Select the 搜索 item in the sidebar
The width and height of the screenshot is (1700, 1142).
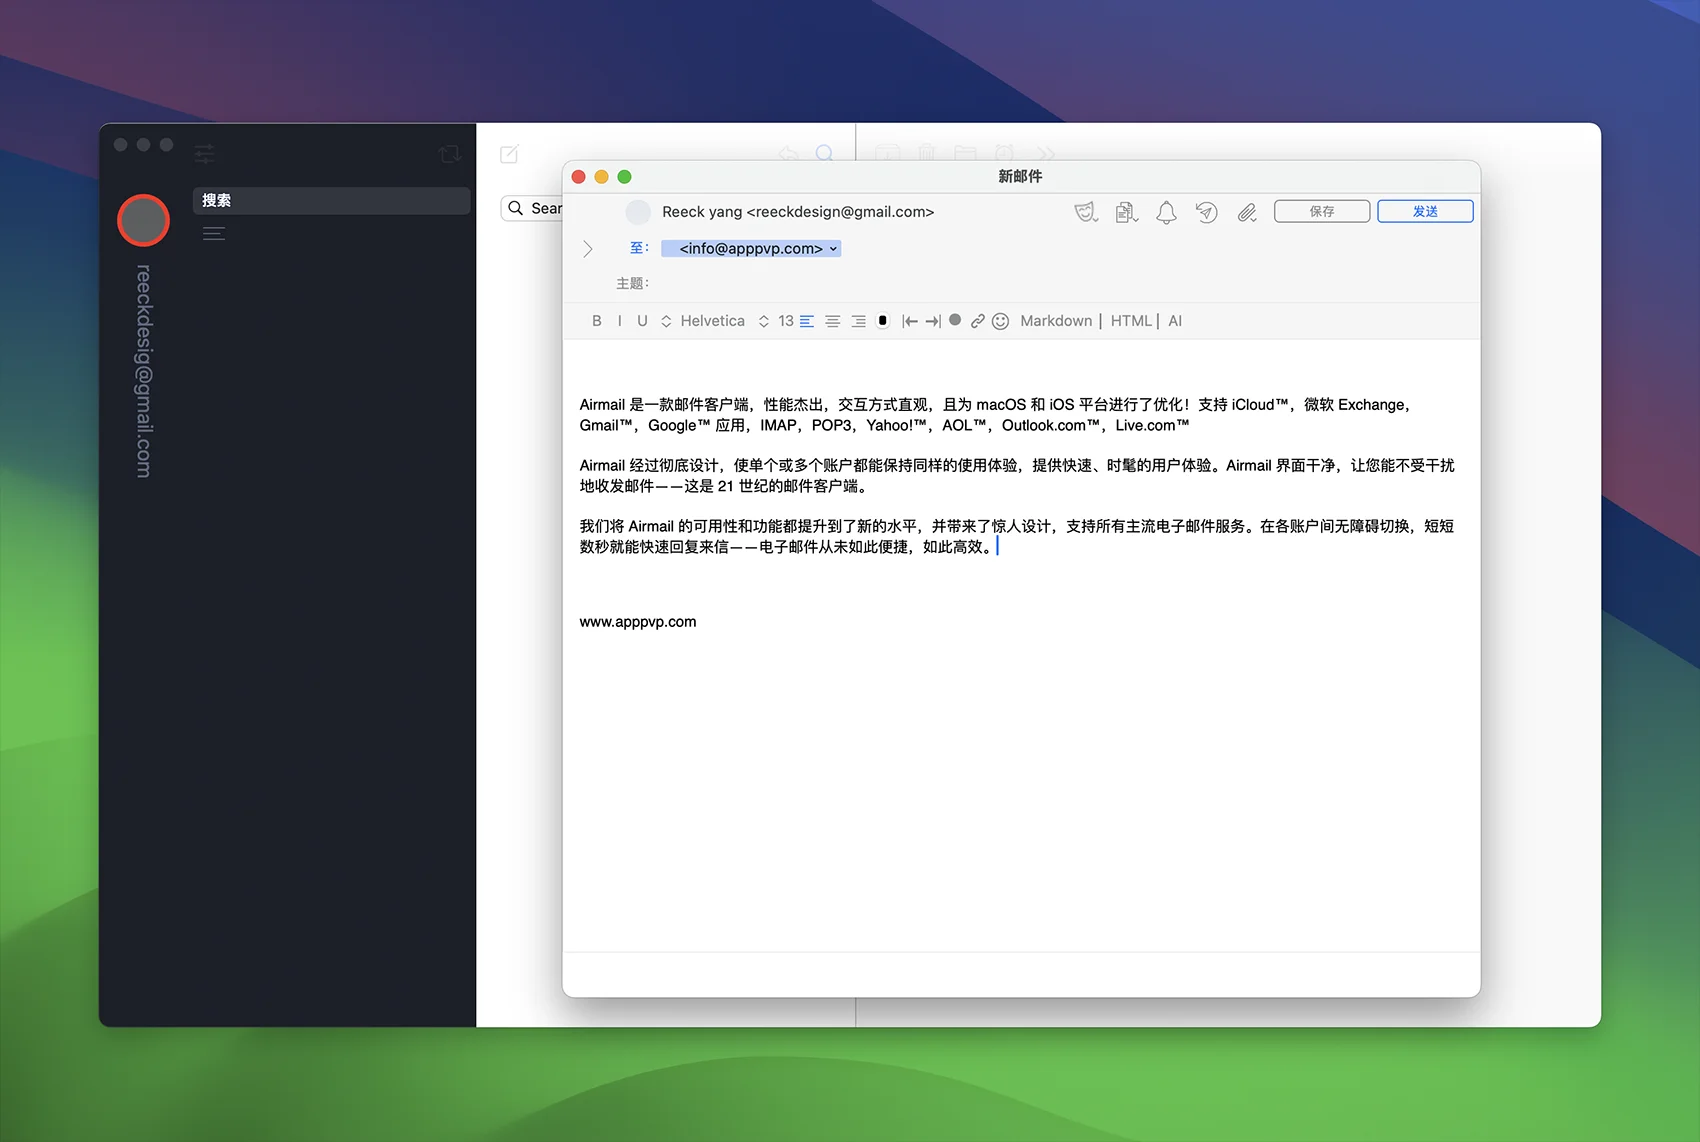pyautogui.click(x=331, y=200)
